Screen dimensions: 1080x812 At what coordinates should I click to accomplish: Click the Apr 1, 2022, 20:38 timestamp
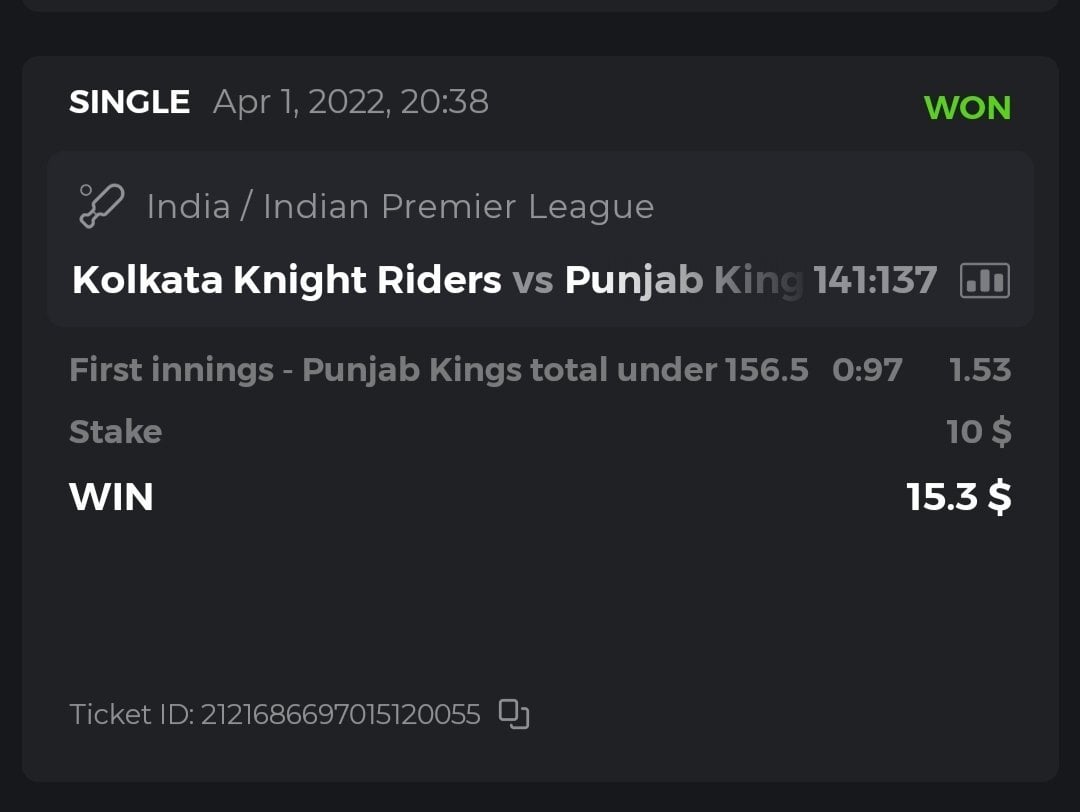(351, 102)
